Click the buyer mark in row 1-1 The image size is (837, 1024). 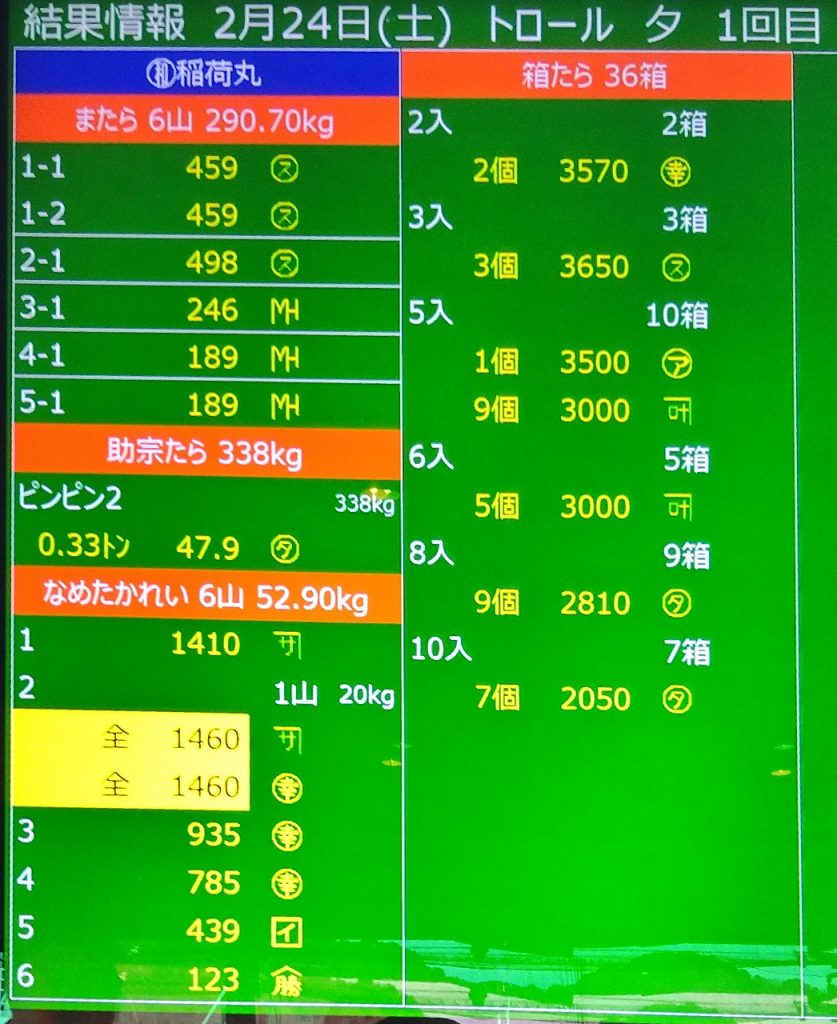pyautogui.click(x=286, y=168)
